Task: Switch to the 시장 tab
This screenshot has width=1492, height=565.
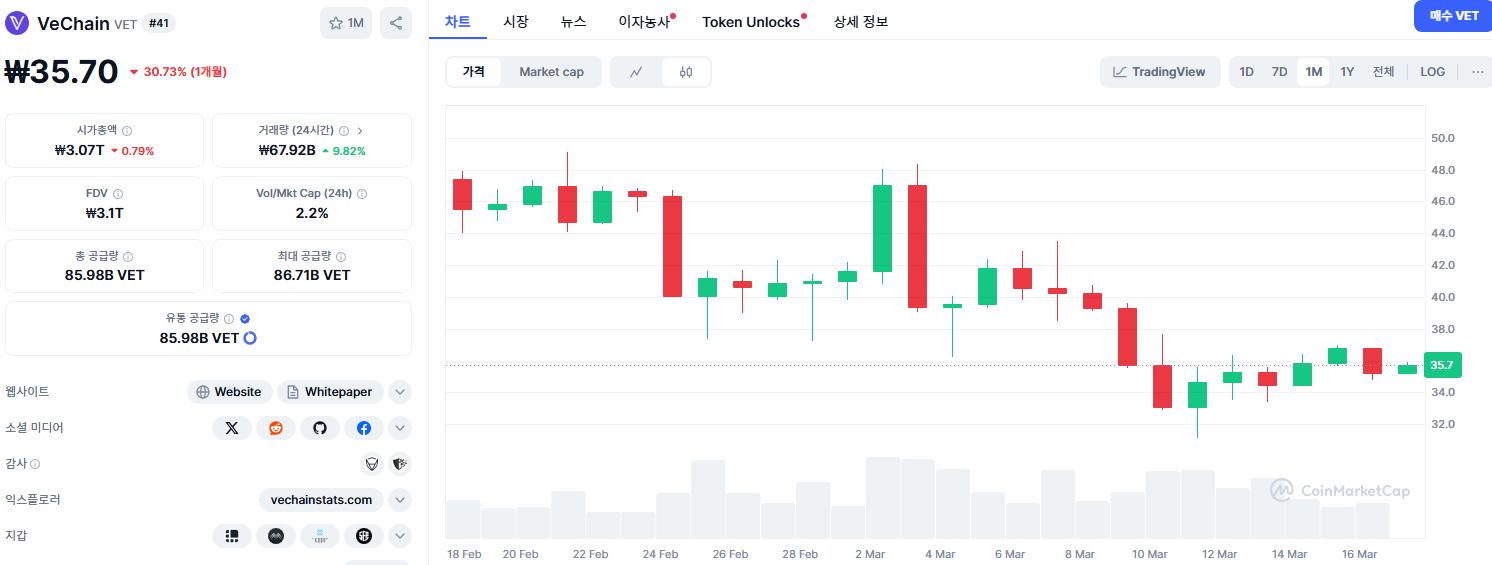Action: tap(516, 21)
